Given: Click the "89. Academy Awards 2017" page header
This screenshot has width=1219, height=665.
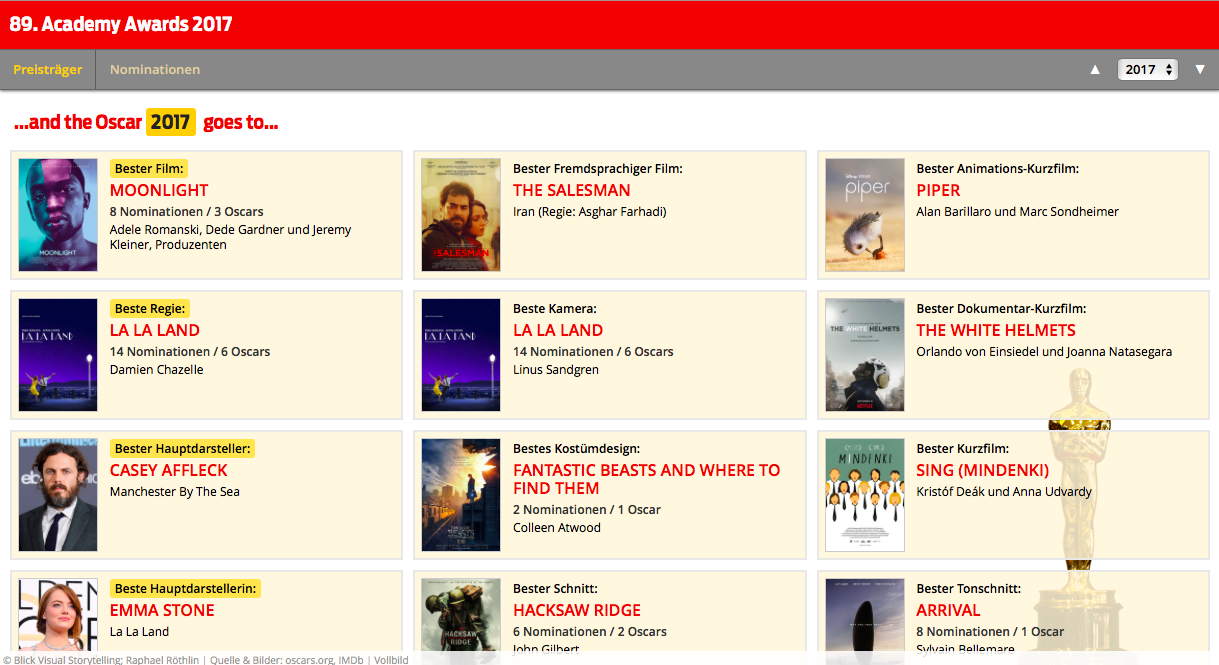Looking at the screenshot, I should (121, 24).
